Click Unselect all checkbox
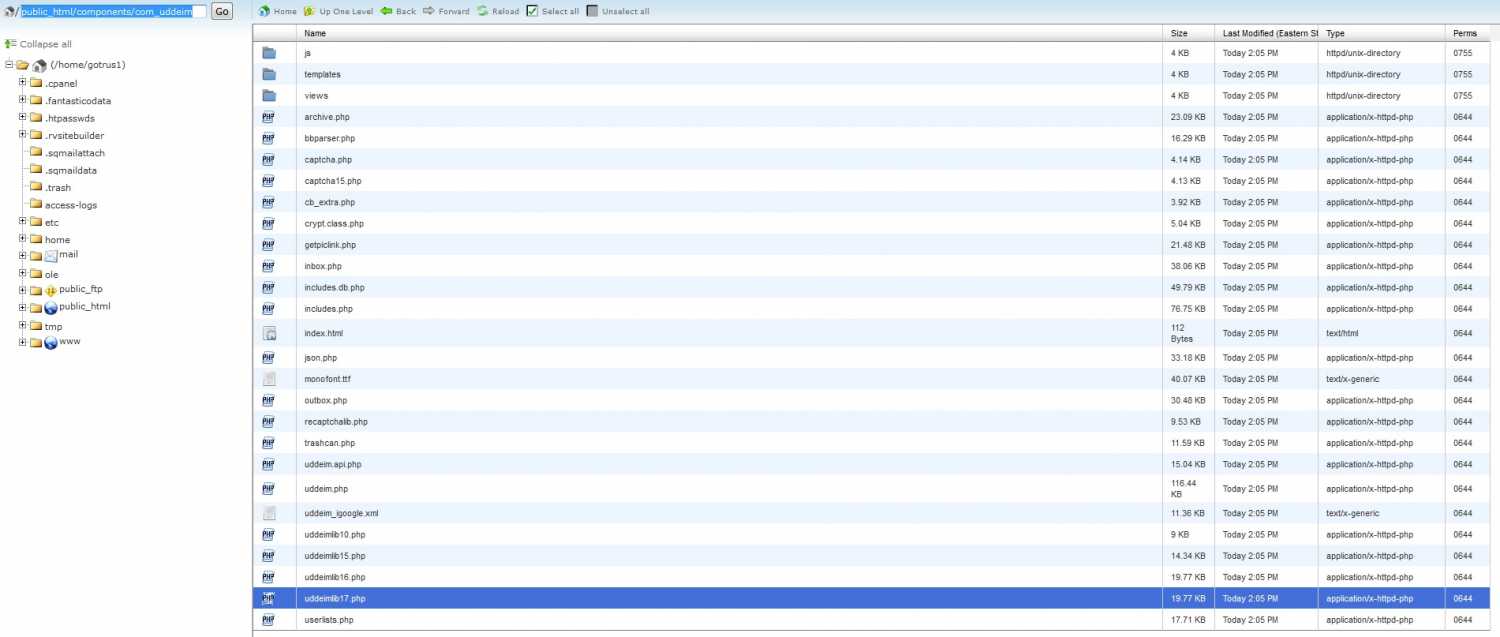 click(592, 11)
